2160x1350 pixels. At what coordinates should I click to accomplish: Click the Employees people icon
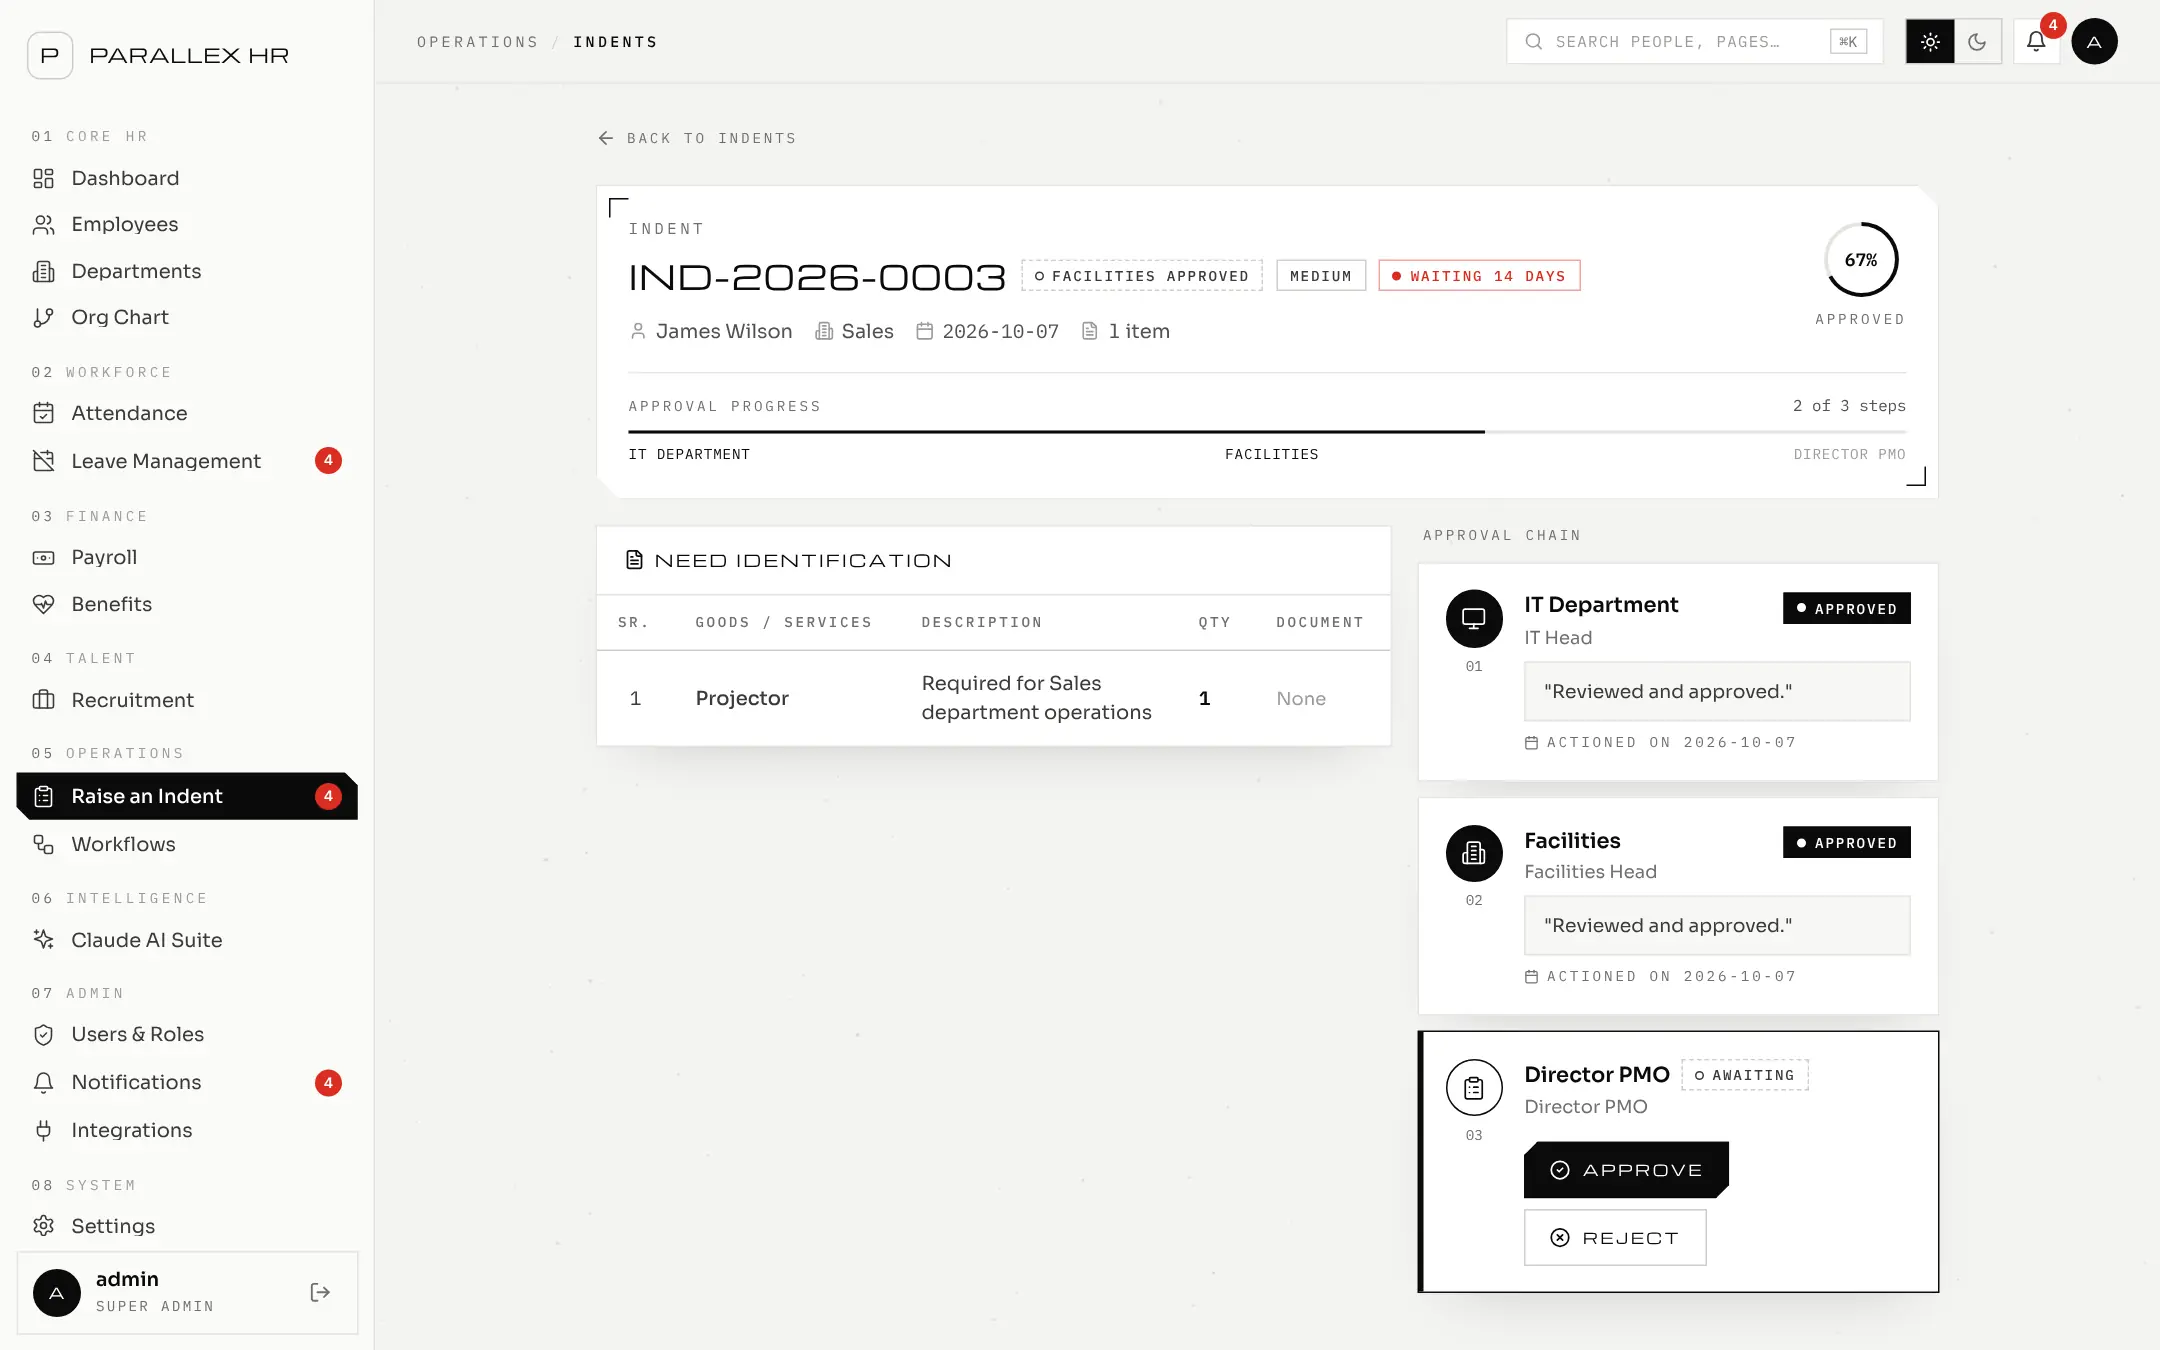(43, 225)
